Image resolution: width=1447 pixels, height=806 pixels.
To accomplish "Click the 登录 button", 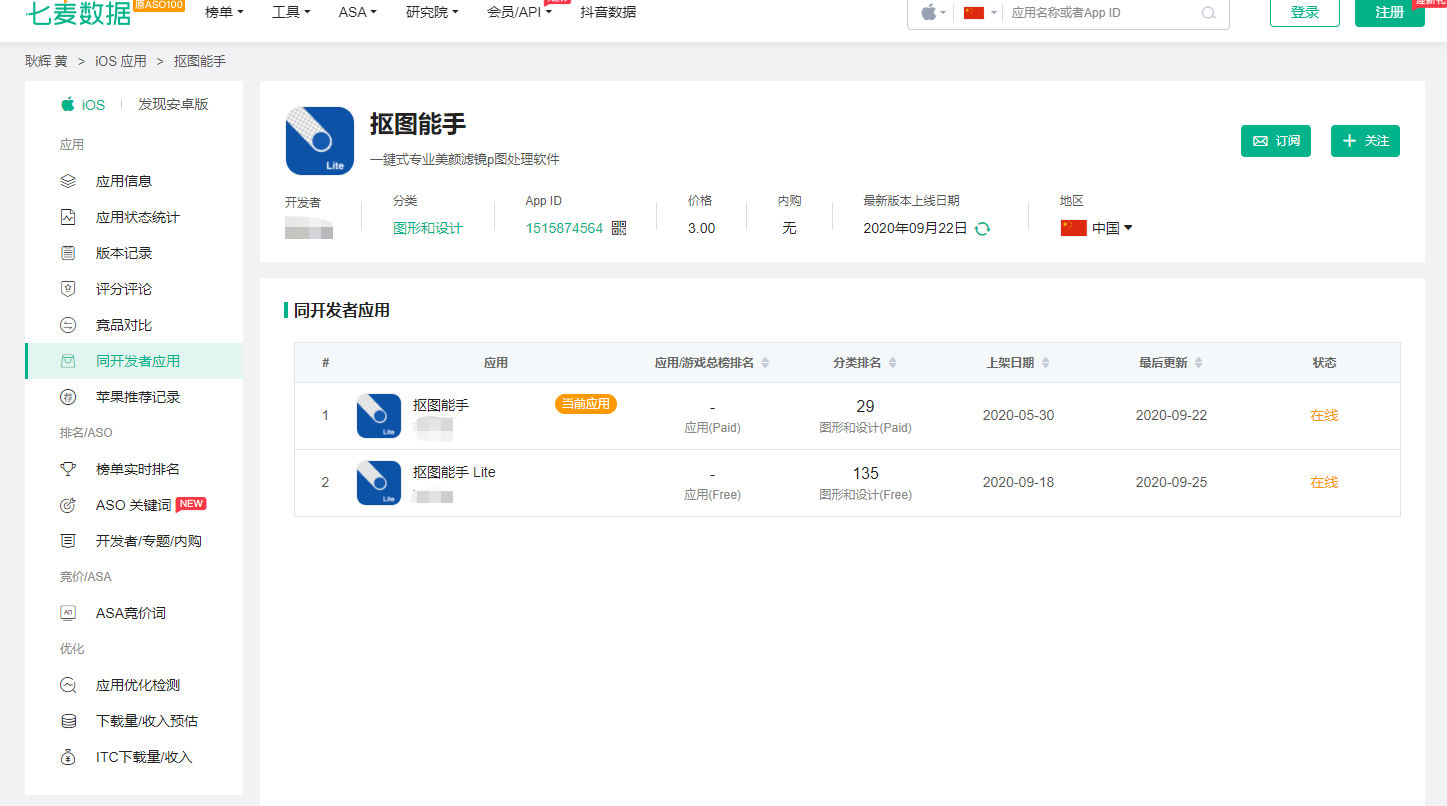I will (1305, 12).
